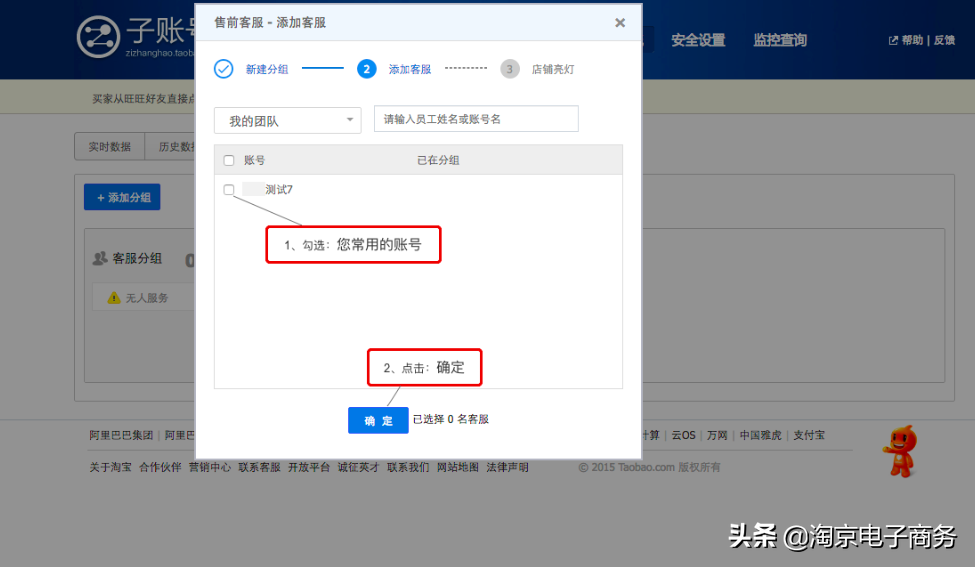Focus the 请输入人员工姓名或账号名 search field
Image resolution: width=975 pixels, height=567 pixels.
pos(476,119)
